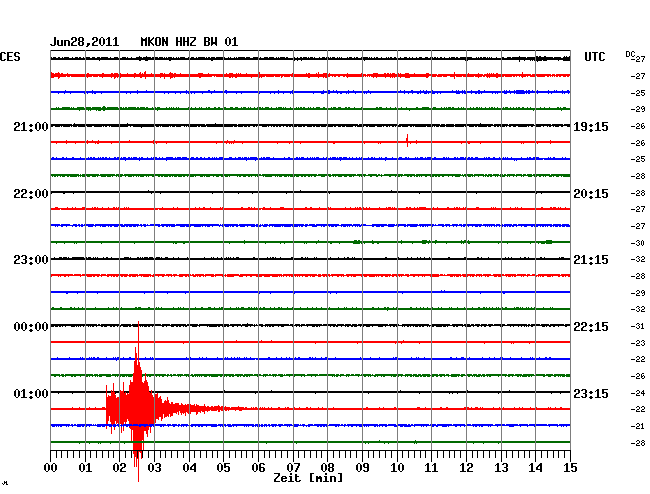Viewport: 650px width, 494px height.
Task: Click the 22:00 local time label
Action: tap(31, 194)
